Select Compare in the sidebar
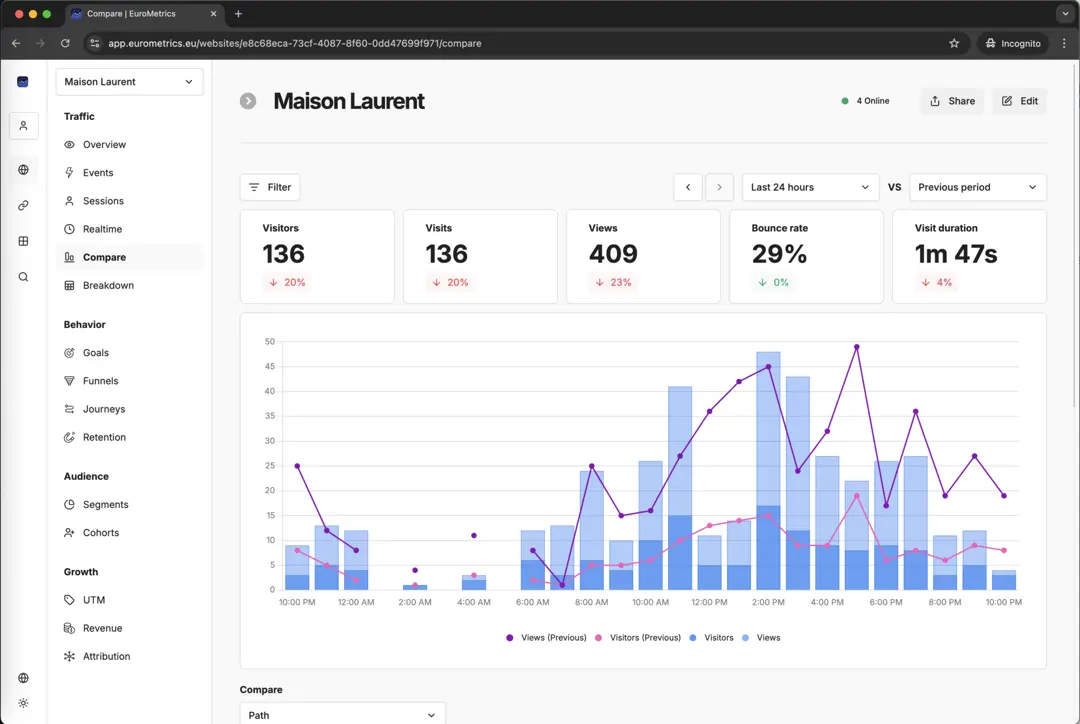 129,258
